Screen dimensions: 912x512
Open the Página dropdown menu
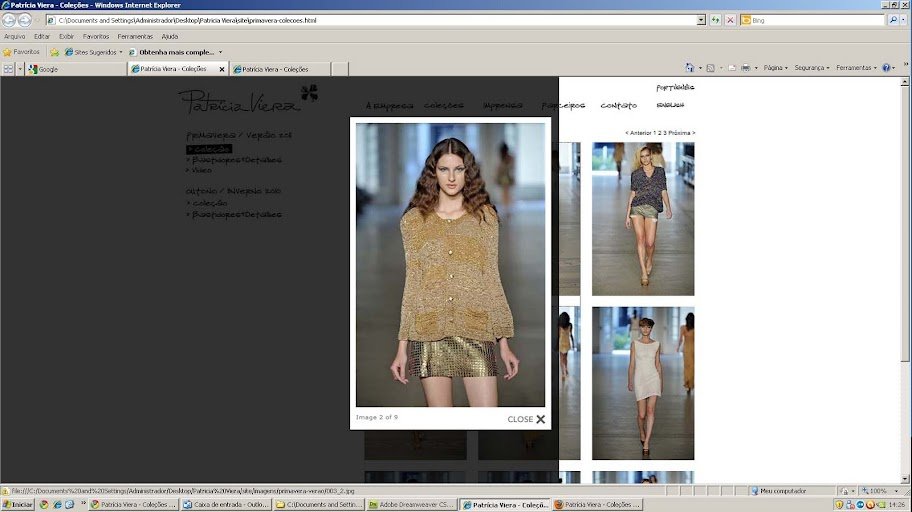point(775,67)
